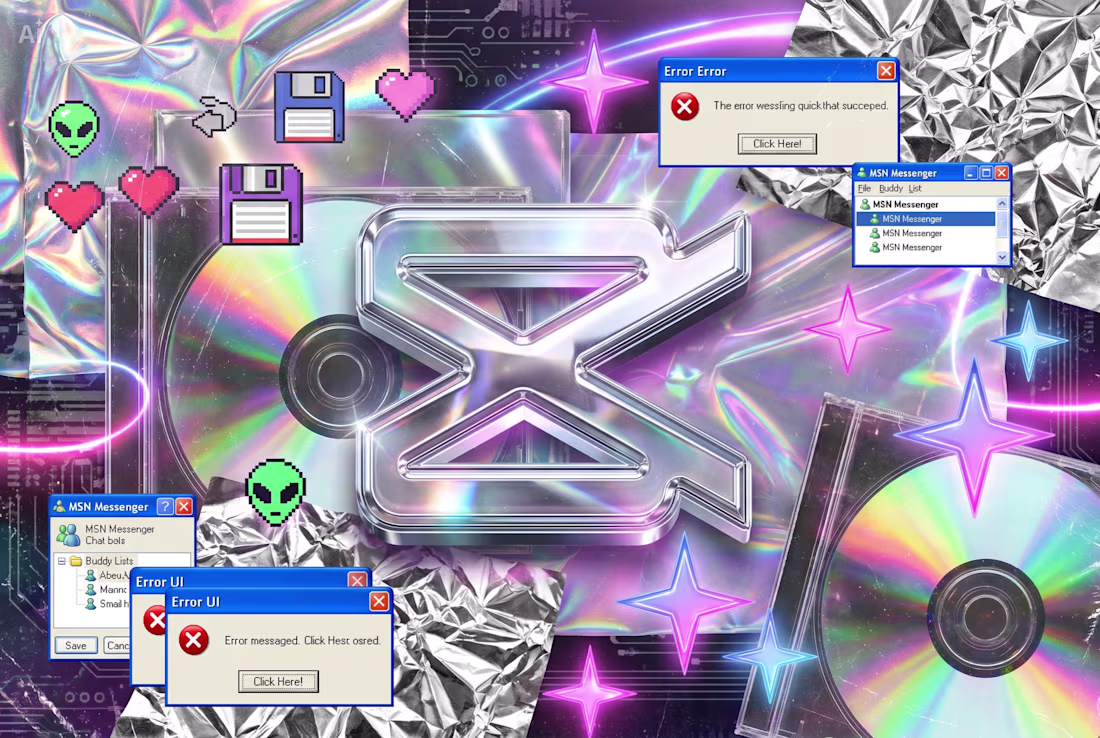Click buddy icon in title bar of the MSN Messenger window with File menu
This screenshot has width=1100, height=738.
coord(861,173)
